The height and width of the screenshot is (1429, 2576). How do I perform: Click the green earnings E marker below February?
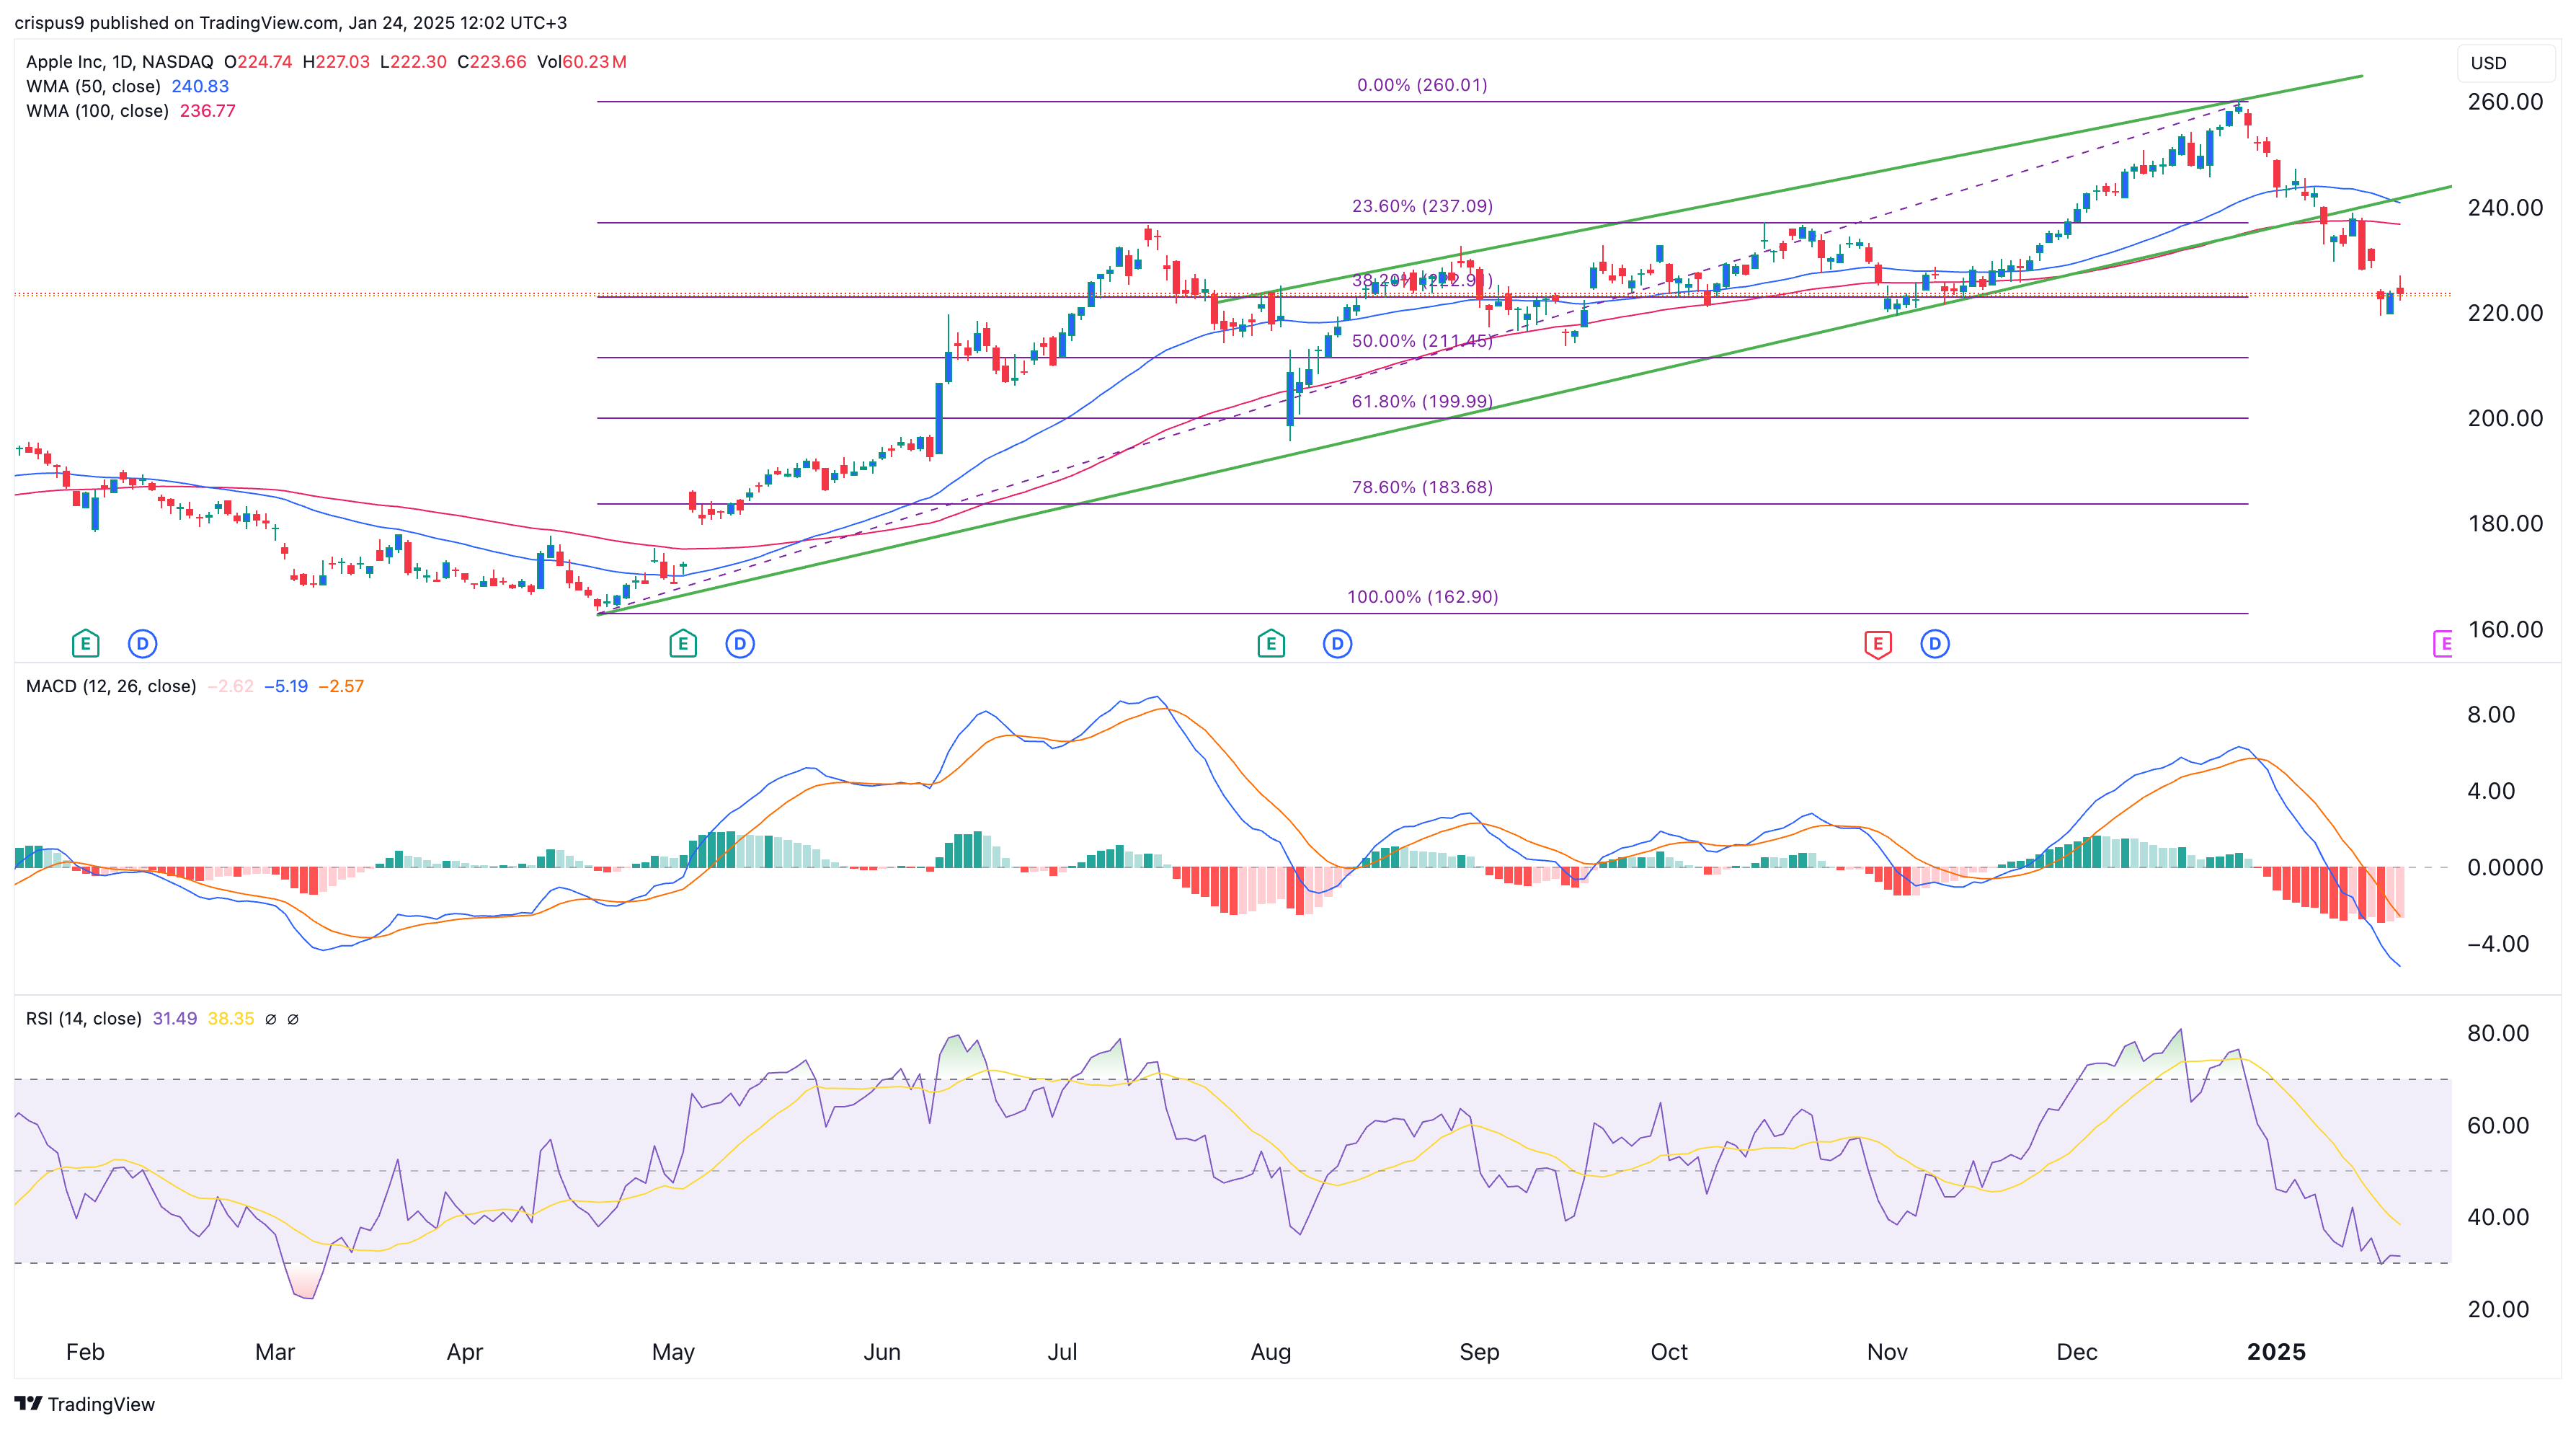[x=86, y=644]
